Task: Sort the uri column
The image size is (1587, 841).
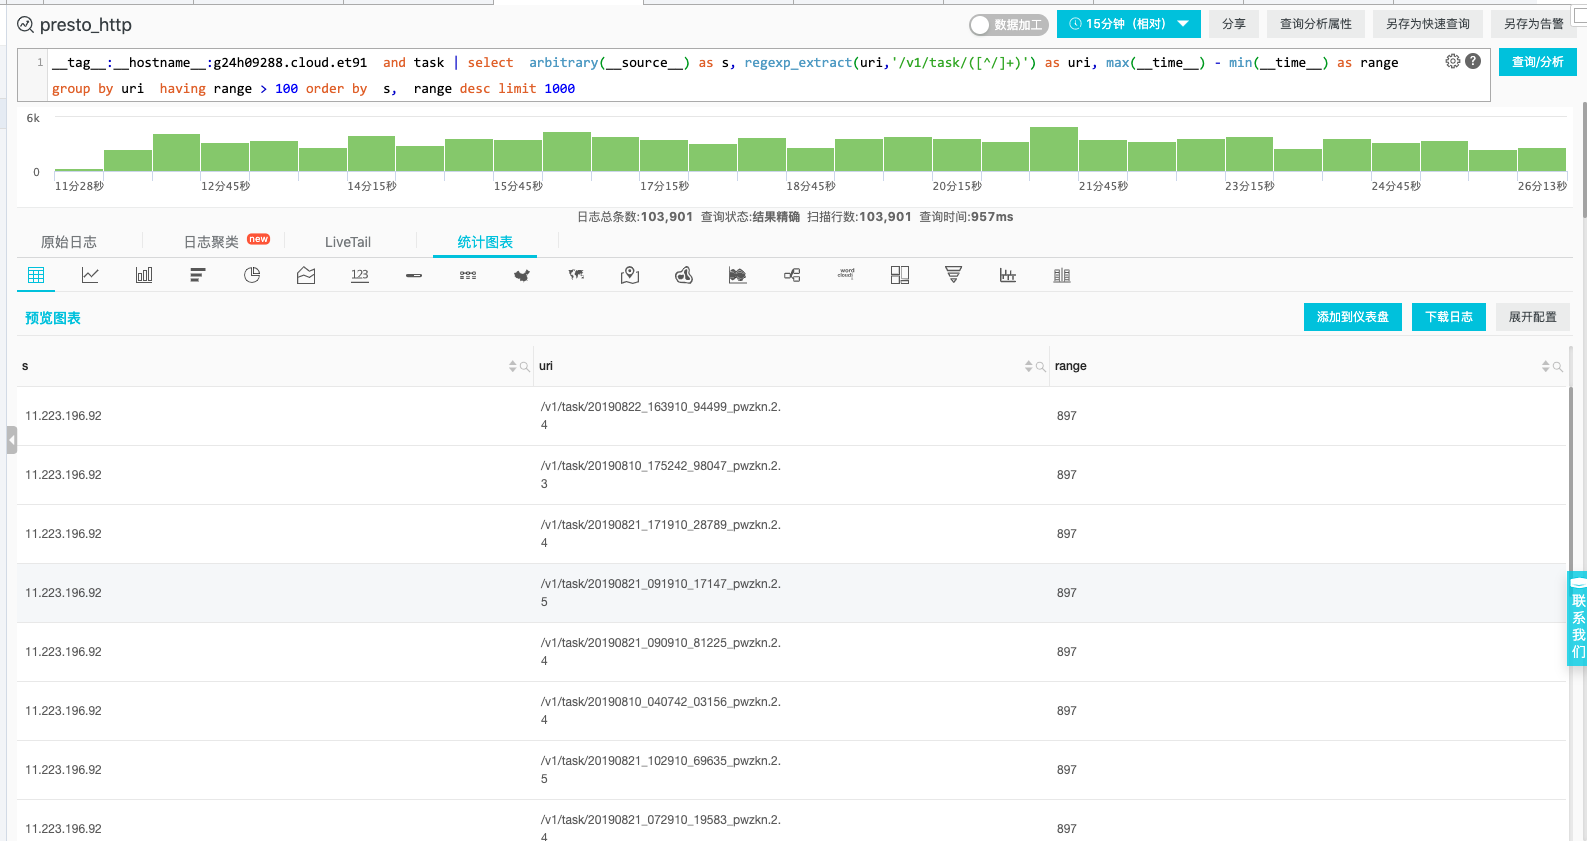Action: (1029, 367)
